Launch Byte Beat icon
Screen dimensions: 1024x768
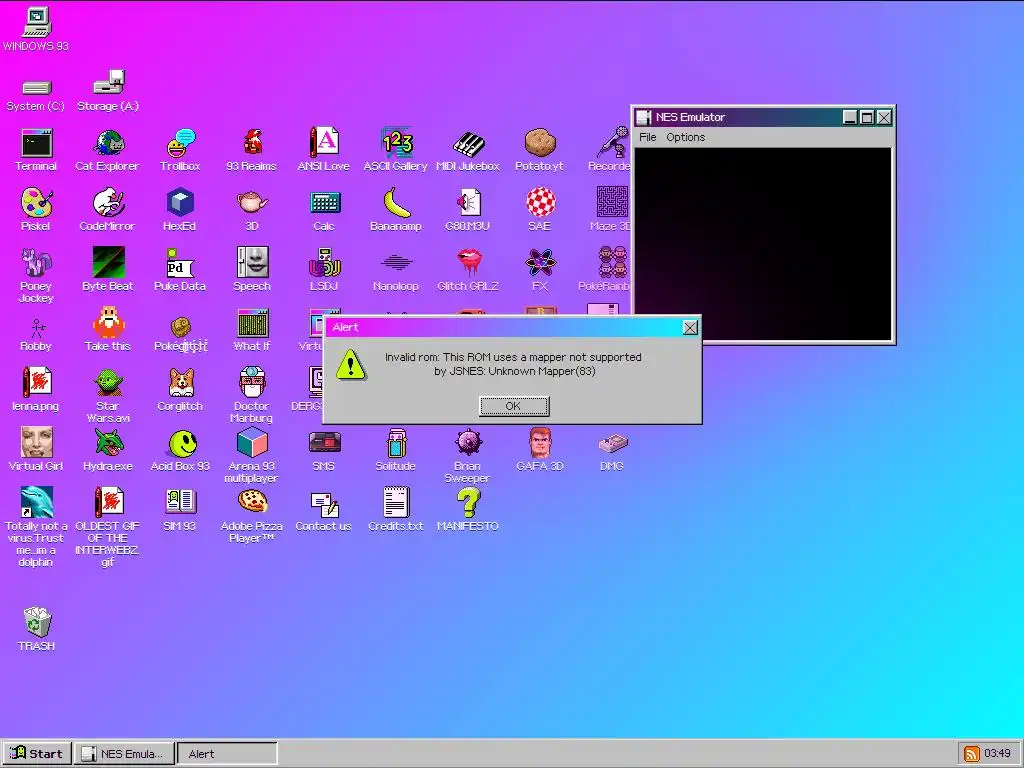click(108, 263)
